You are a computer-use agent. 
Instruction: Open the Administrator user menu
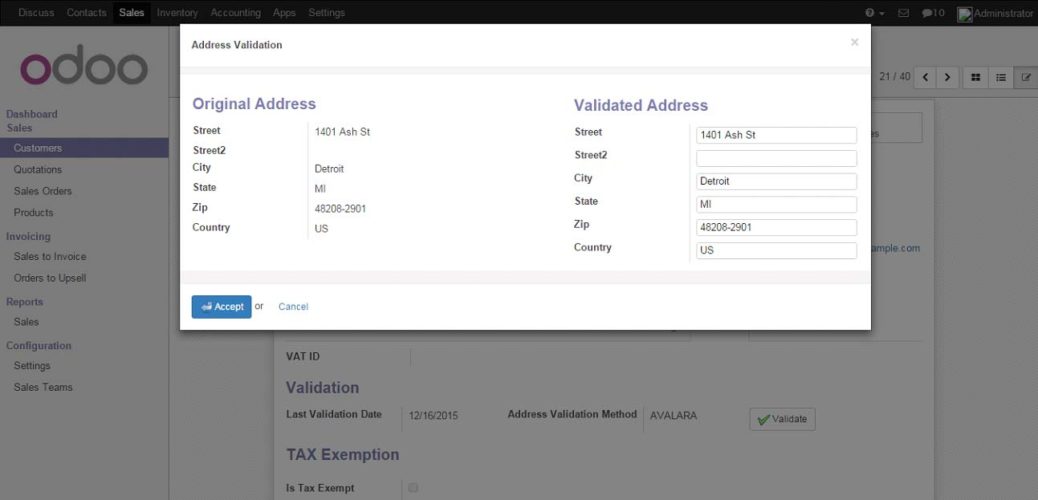click(x=996, y=13)
